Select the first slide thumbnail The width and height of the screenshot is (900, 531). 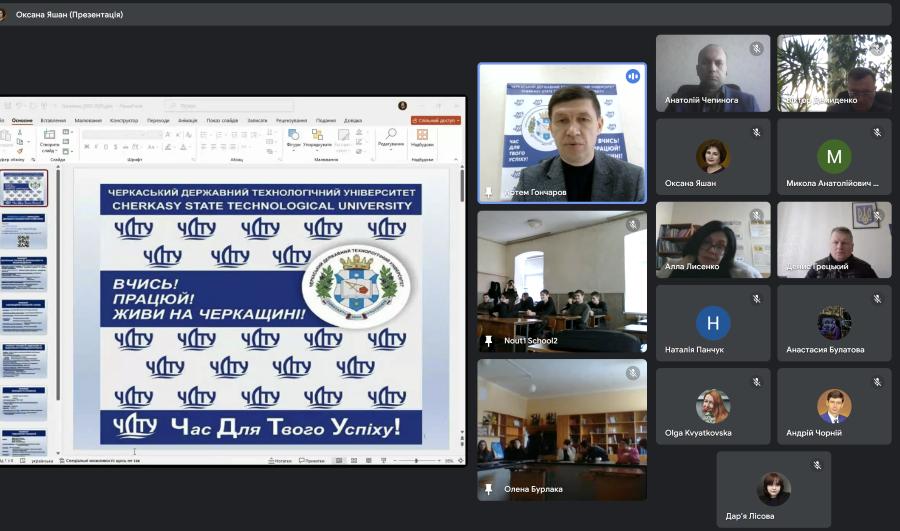pos(24,188)
